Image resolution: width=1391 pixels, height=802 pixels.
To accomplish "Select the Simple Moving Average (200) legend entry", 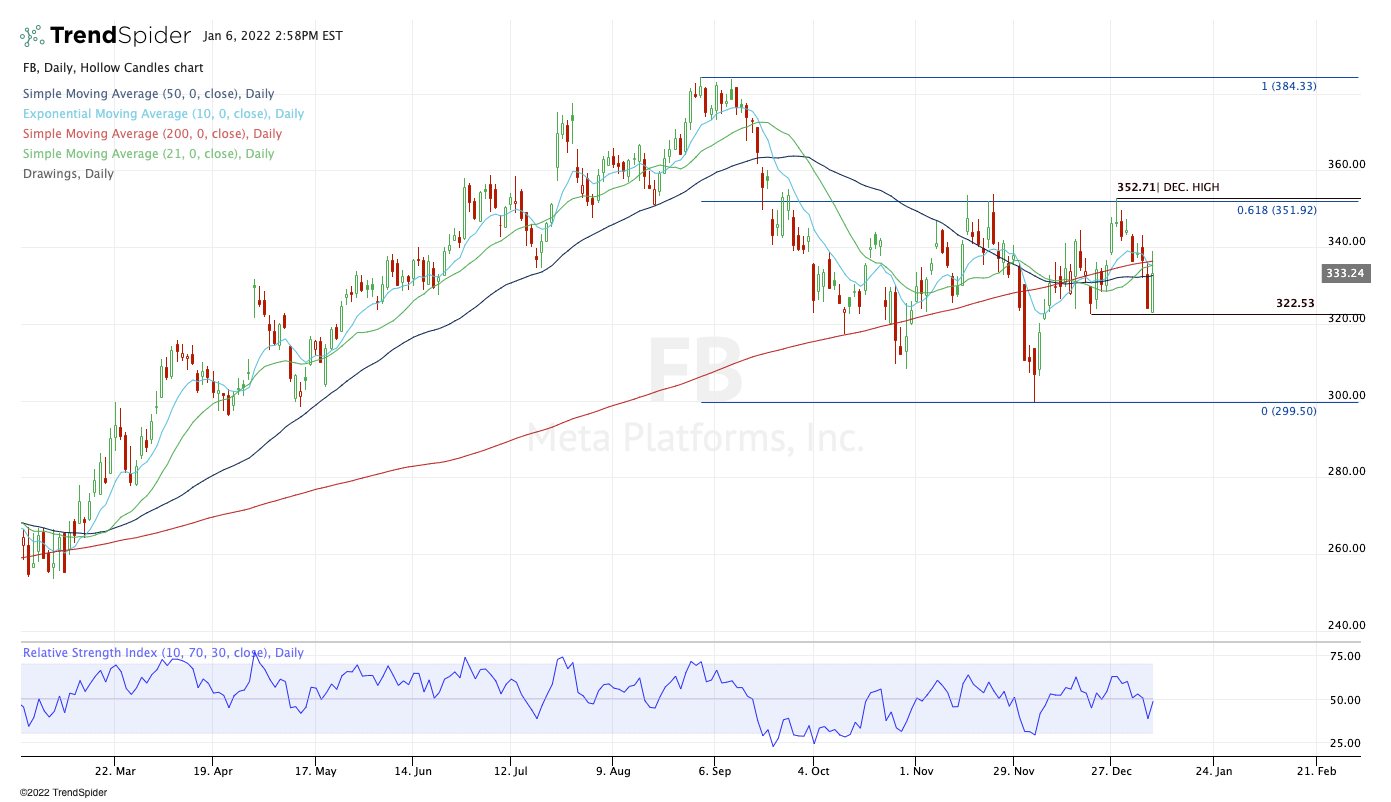I will click(x=152, y=134).
